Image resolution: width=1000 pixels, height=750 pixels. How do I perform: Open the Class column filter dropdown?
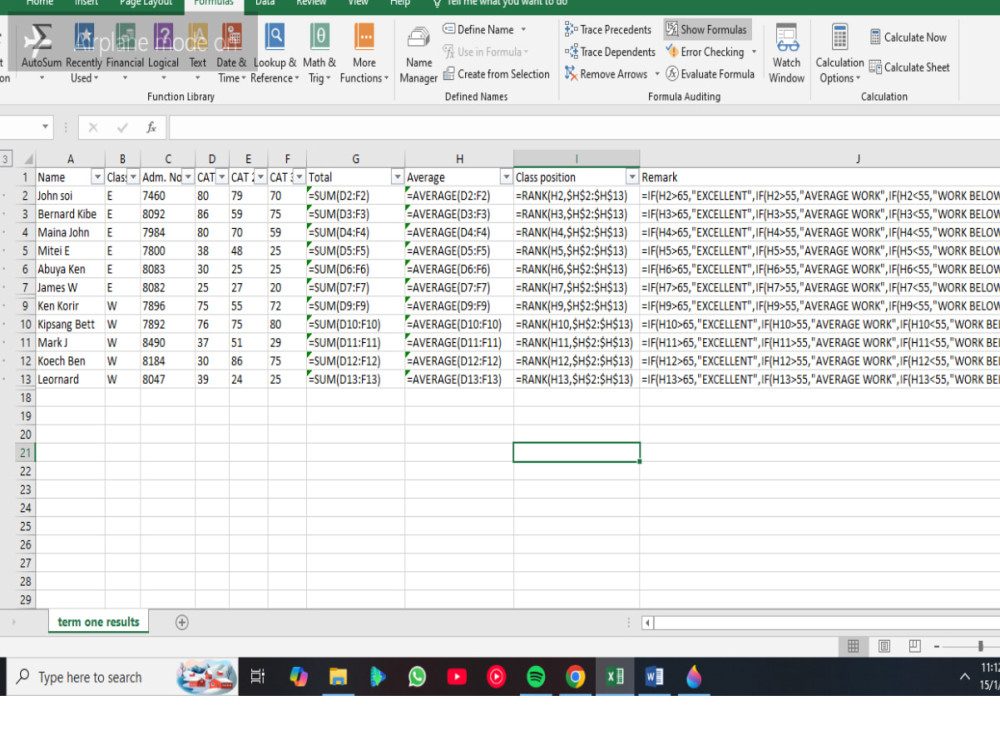click(133, 177)
